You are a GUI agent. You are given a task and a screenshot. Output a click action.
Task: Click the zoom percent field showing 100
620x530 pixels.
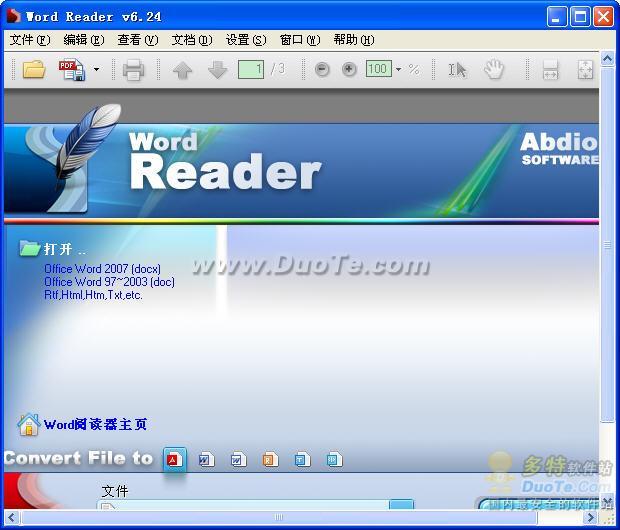pyautogui.click(x=379, y=69)
